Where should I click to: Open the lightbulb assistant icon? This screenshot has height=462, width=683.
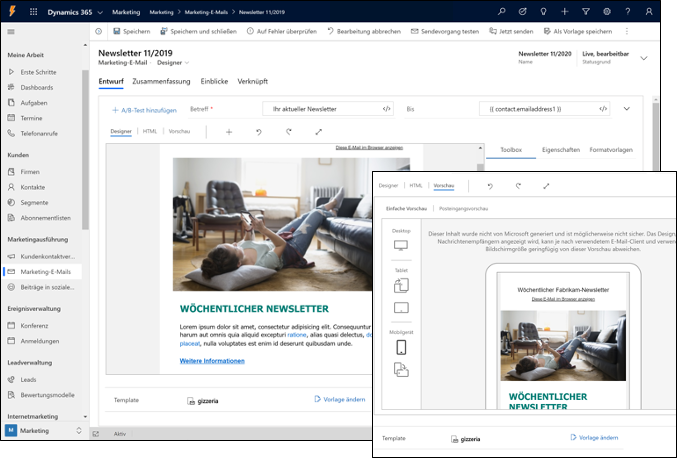[x=544, y=12]
